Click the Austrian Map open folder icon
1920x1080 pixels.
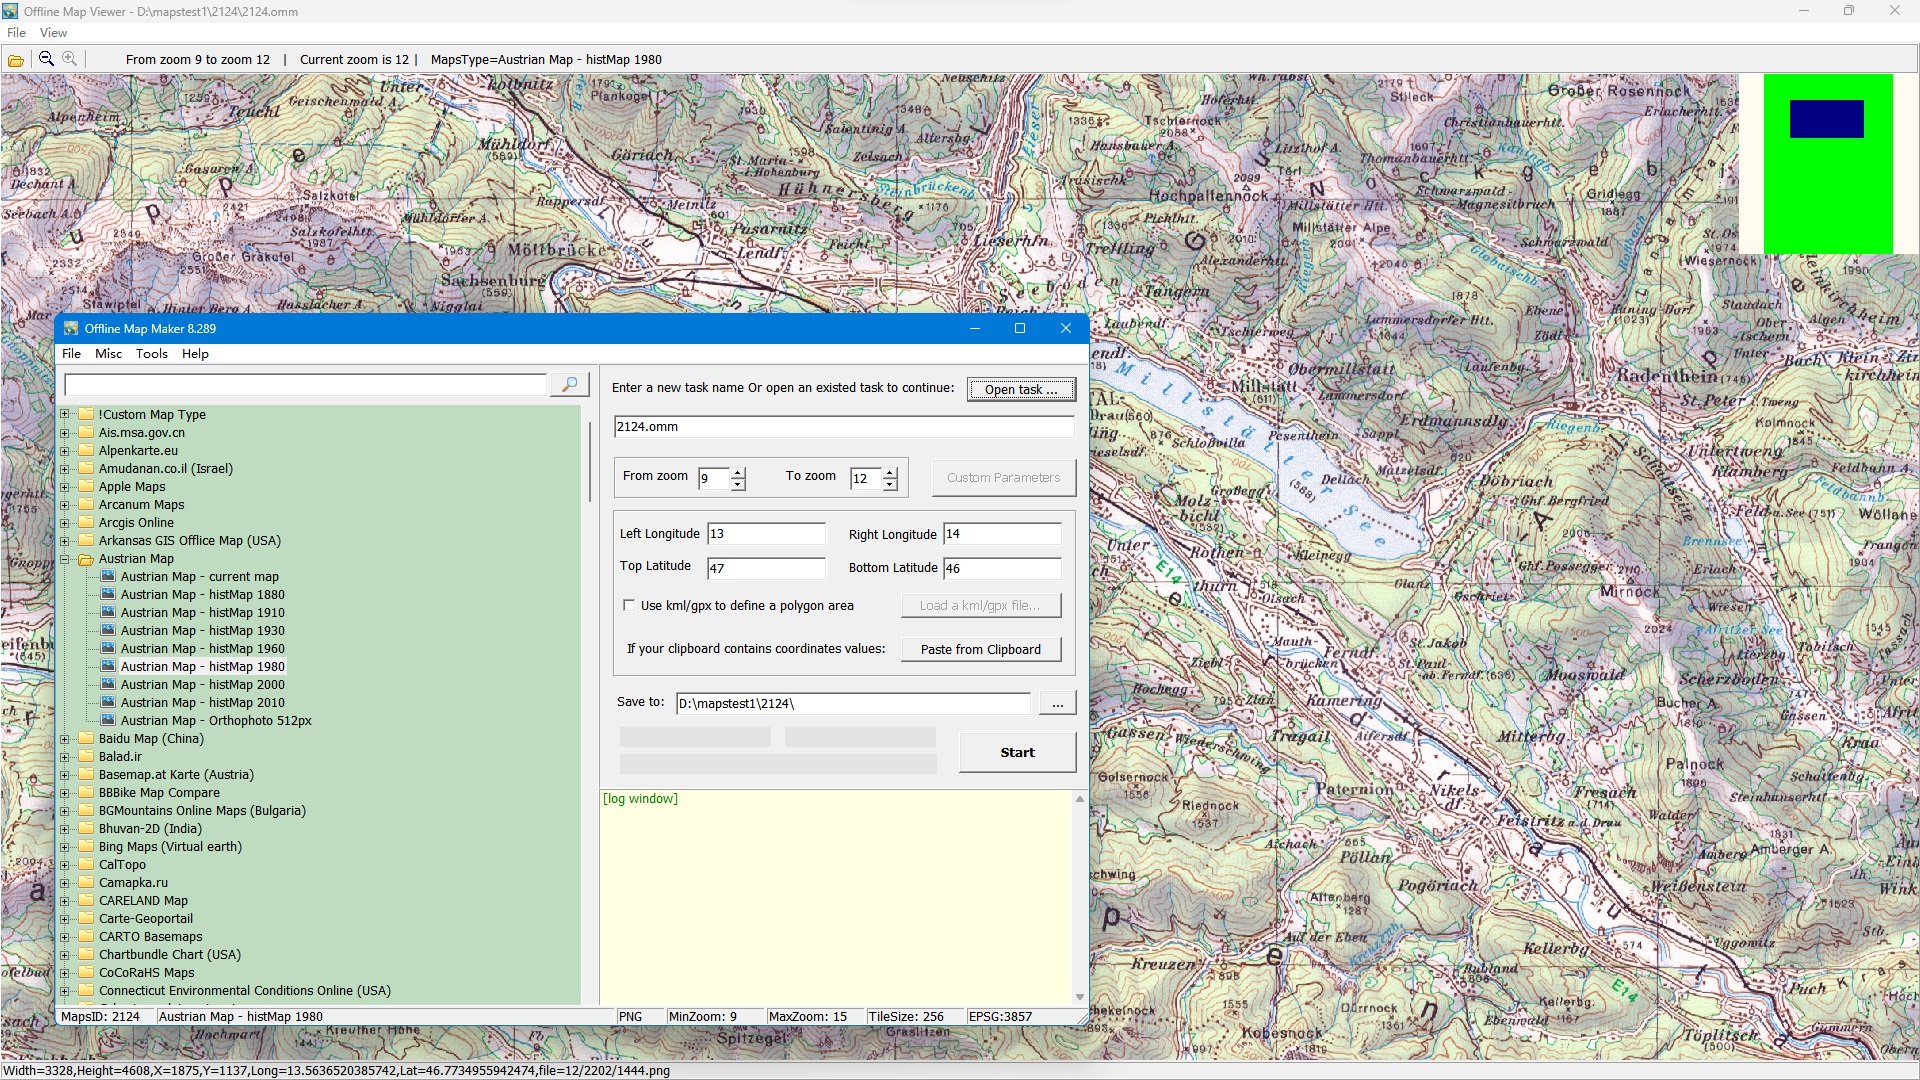pos(86,559)
